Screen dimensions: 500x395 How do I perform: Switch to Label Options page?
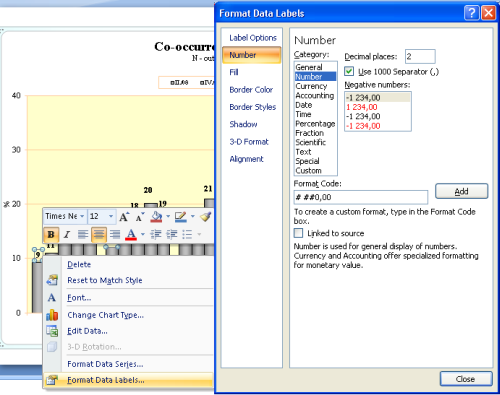253,38
